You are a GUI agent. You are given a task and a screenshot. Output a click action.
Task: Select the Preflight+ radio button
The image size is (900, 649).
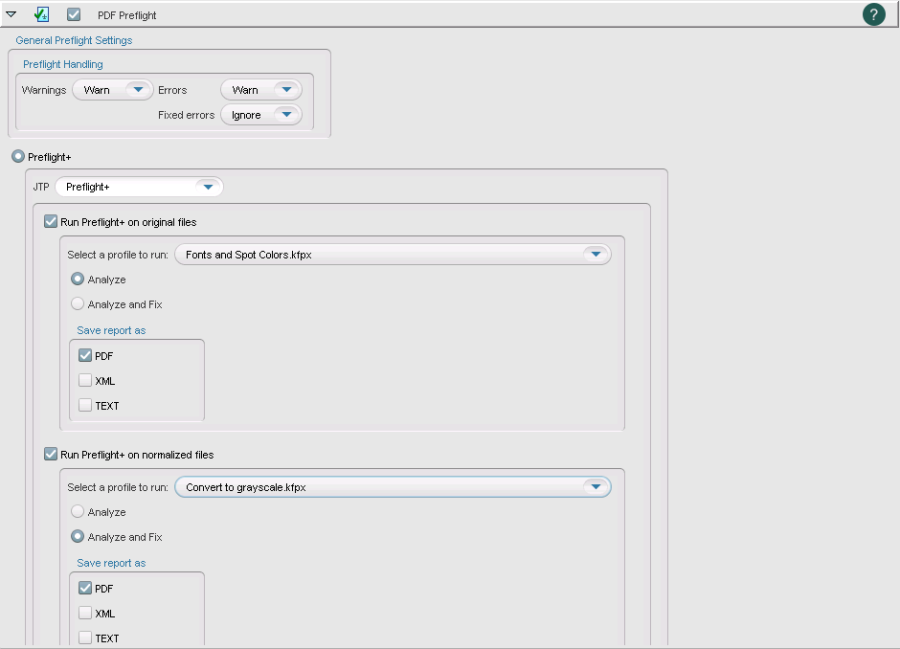coord(18,156)
